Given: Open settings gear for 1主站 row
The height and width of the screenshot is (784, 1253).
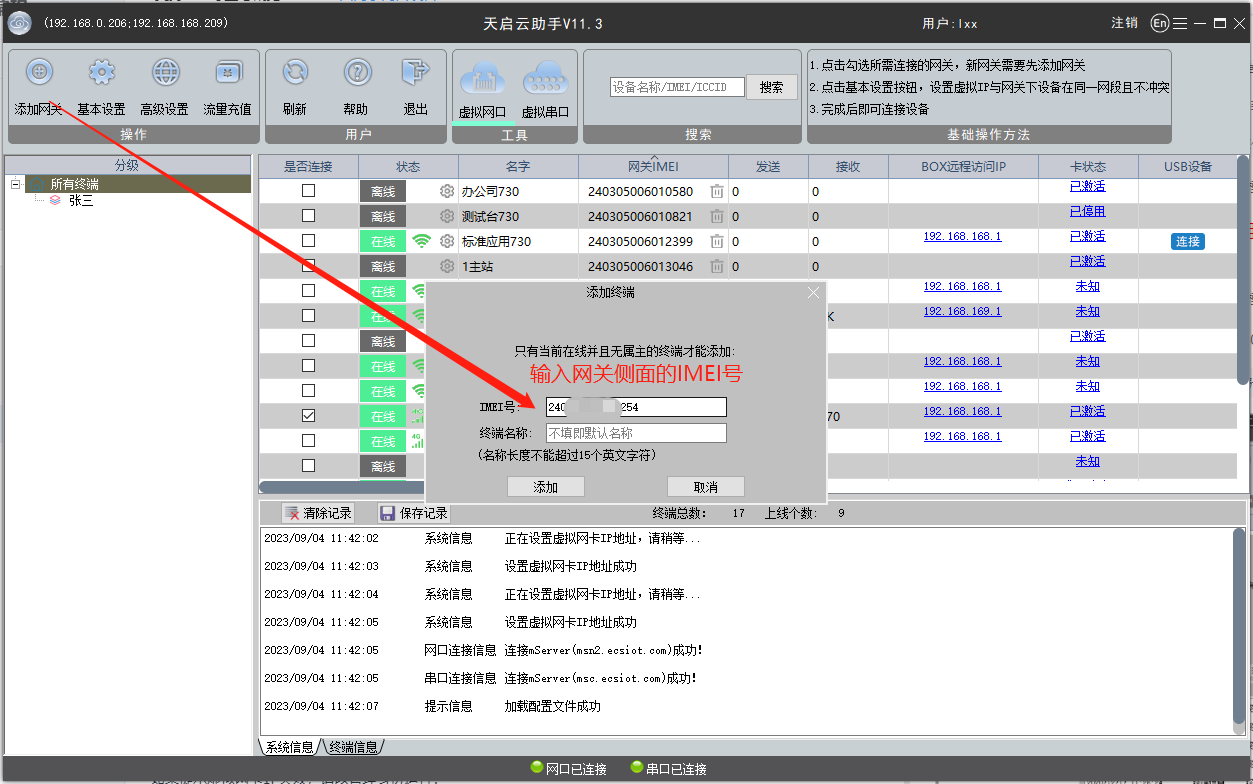Looking at the screenshot, I should [x=447, y=266].
